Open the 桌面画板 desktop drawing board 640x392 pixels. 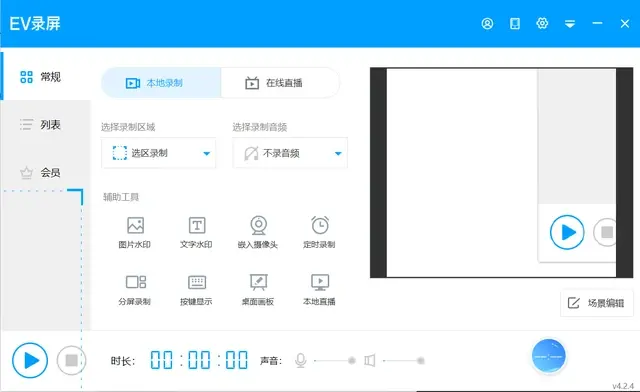point(258,290)
